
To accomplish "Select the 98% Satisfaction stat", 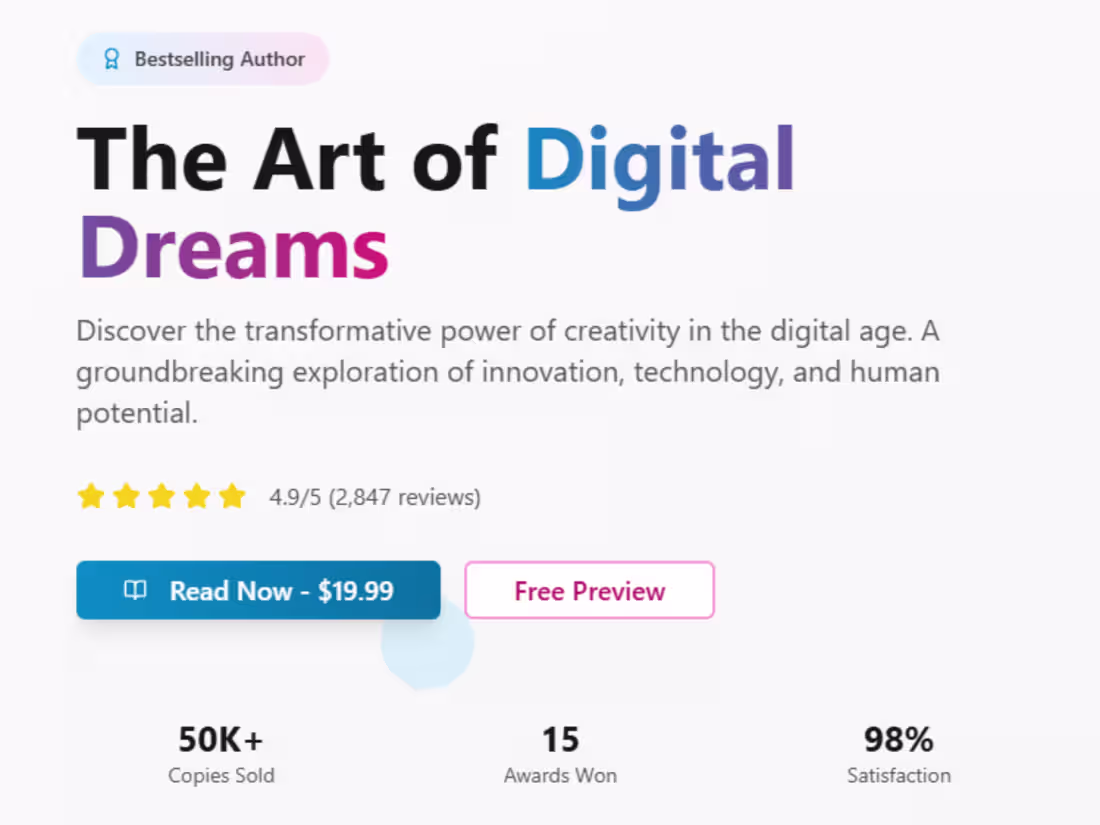I will pyautogui.click(x=898, y=753).
